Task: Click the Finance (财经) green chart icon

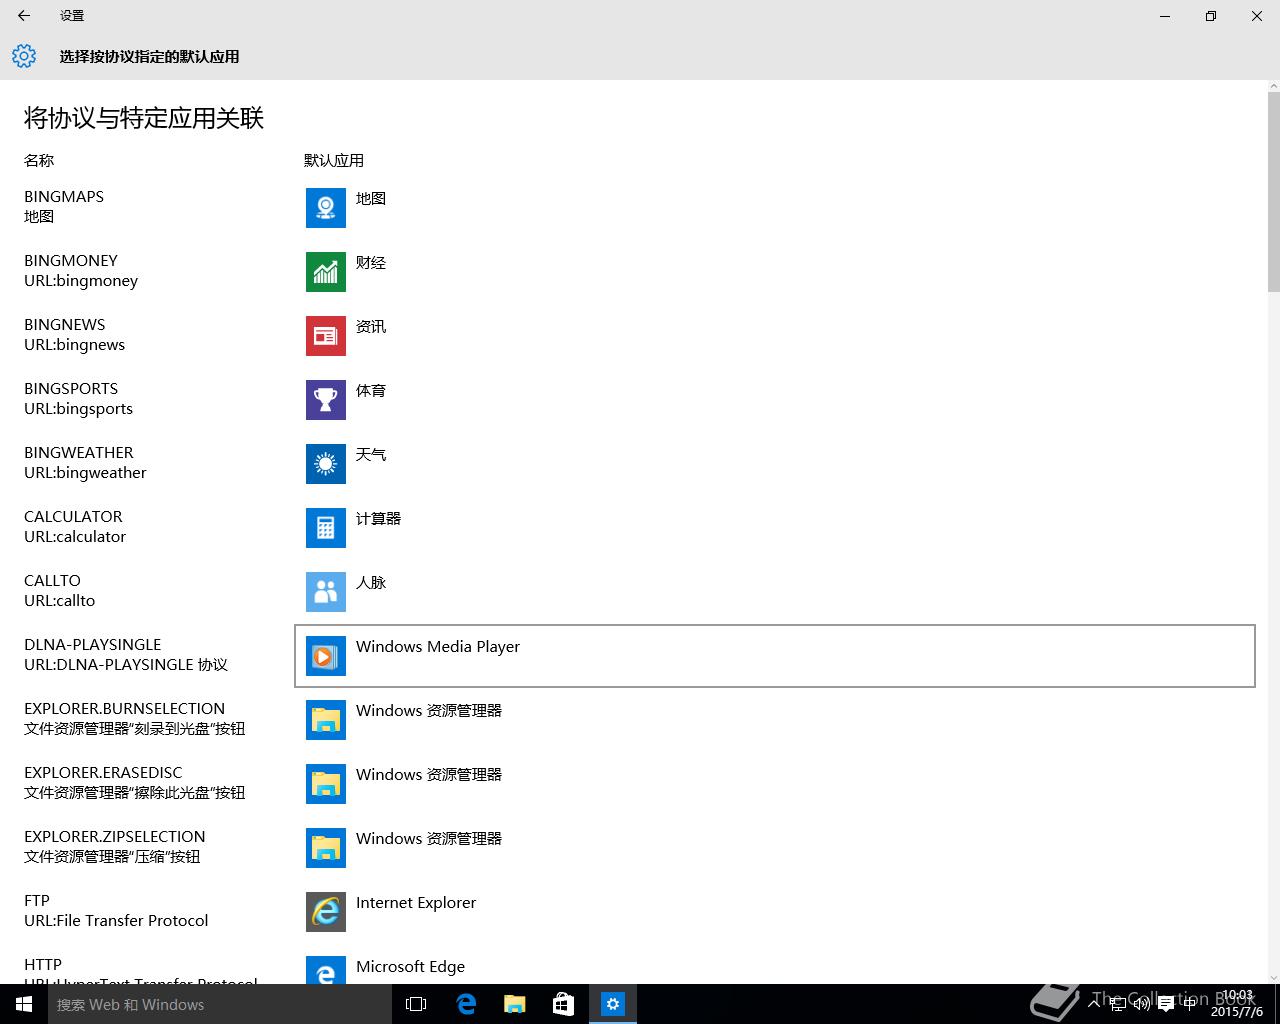Action: click(x=326, y=272)
